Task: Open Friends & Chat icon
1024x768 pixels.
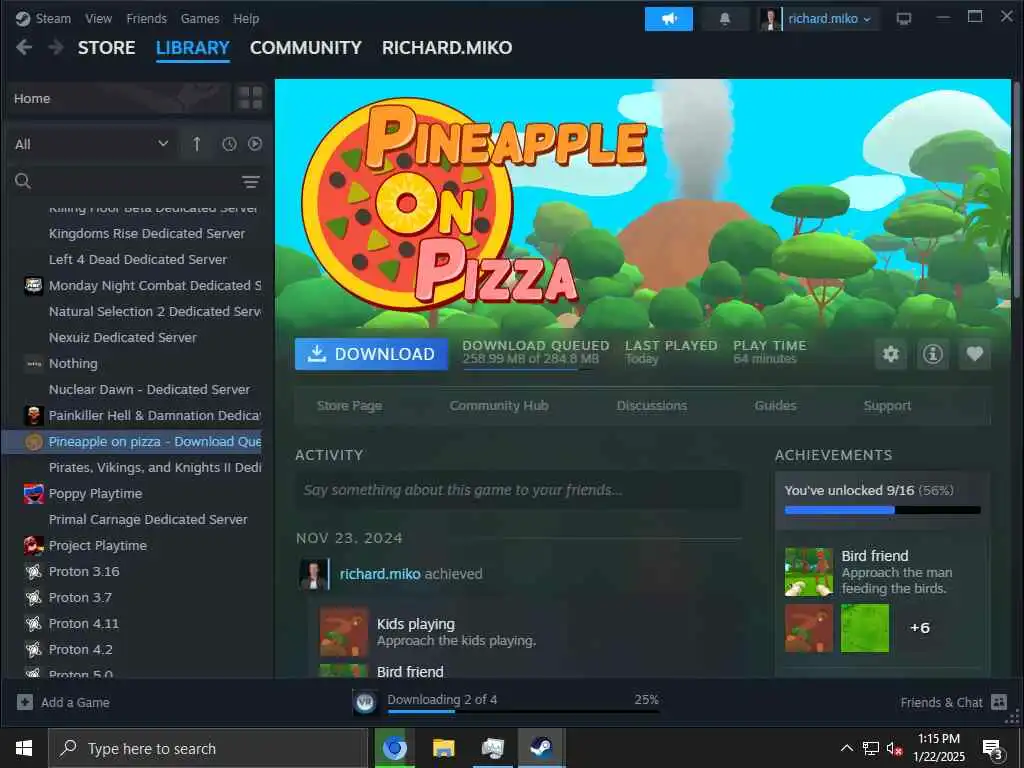Action: 999,702
